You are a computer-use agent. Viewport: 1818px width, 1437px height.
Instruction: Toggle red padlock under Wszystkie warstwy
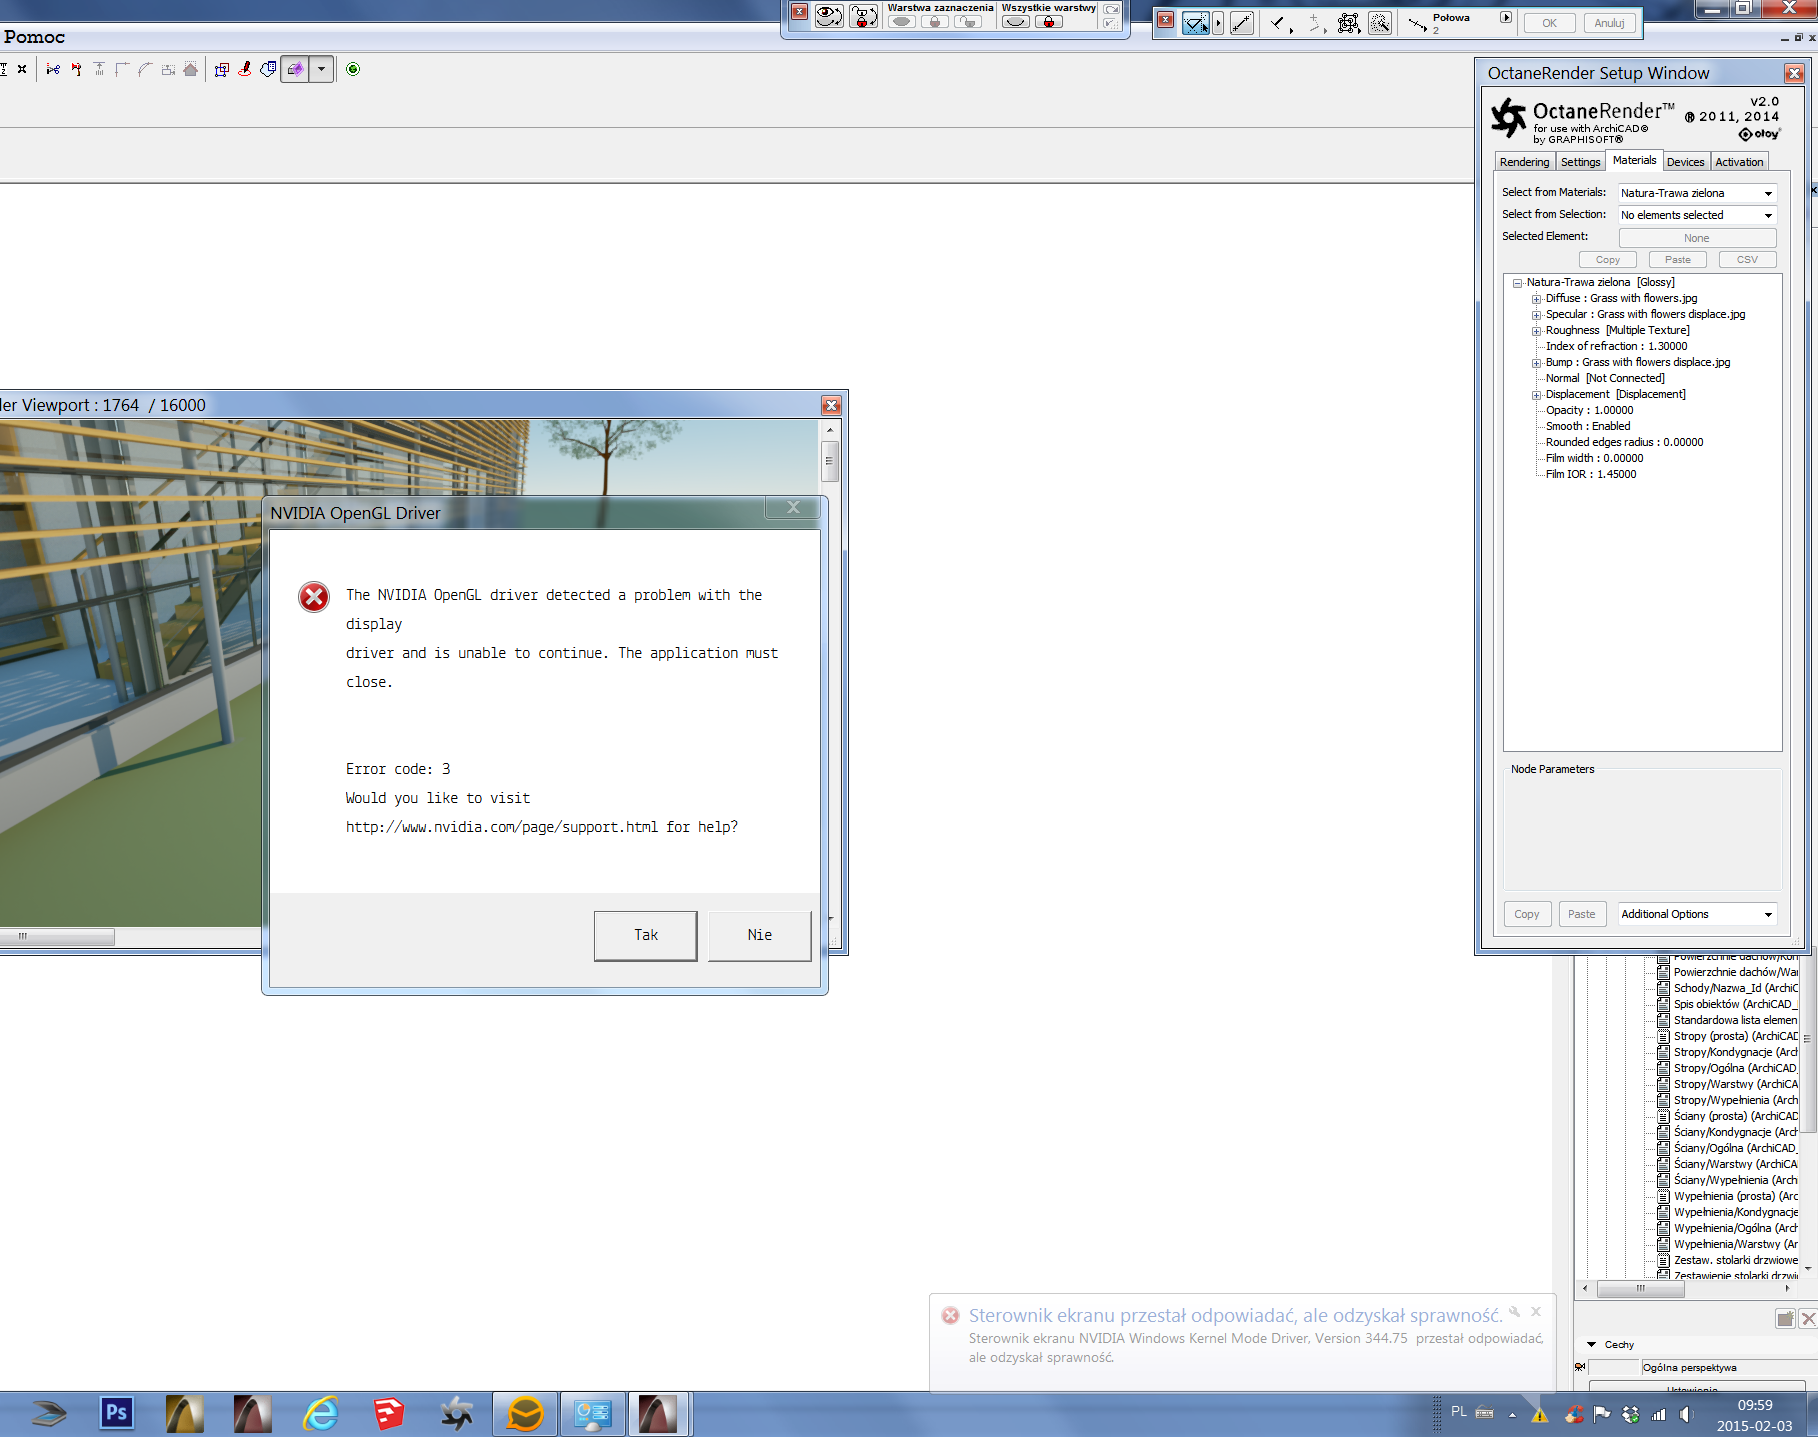1049,22
